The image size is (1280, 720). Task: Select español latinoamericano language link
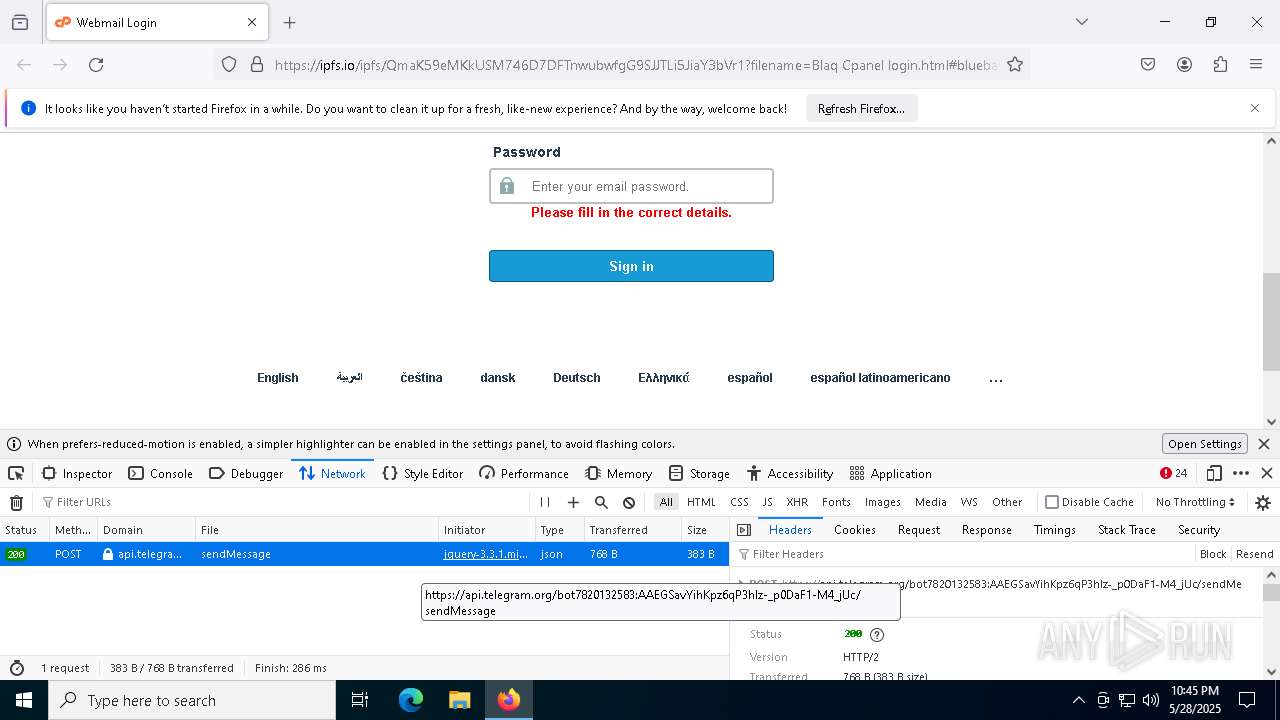pos(880,378)
